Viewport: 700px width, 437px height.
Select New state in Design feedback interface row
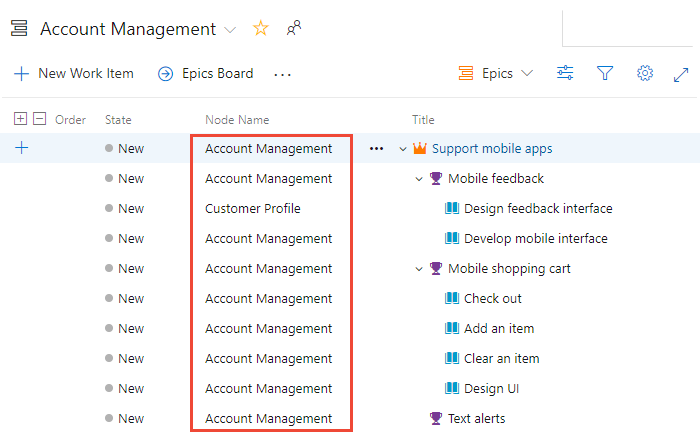click(x=125, y=208)
